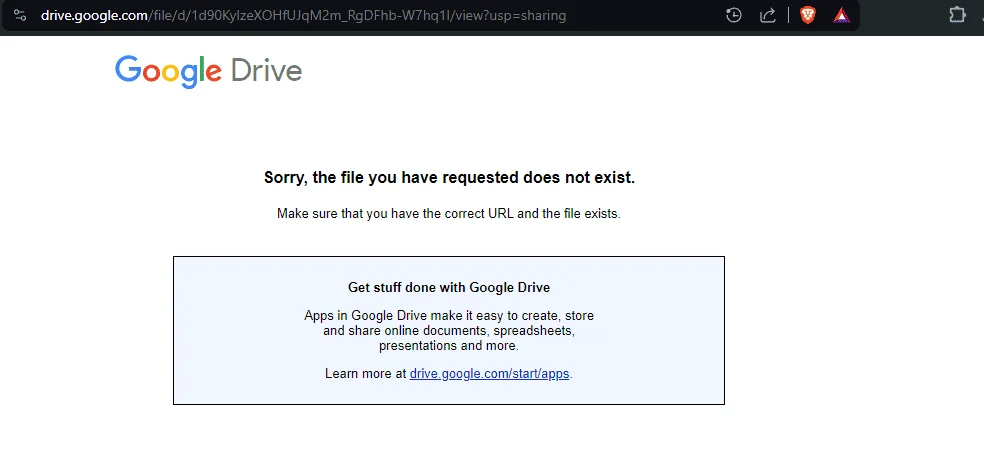This screenshot has height=462, width=984.
Task: Open Brave Shields lion icon
Action: pos(808,15)
